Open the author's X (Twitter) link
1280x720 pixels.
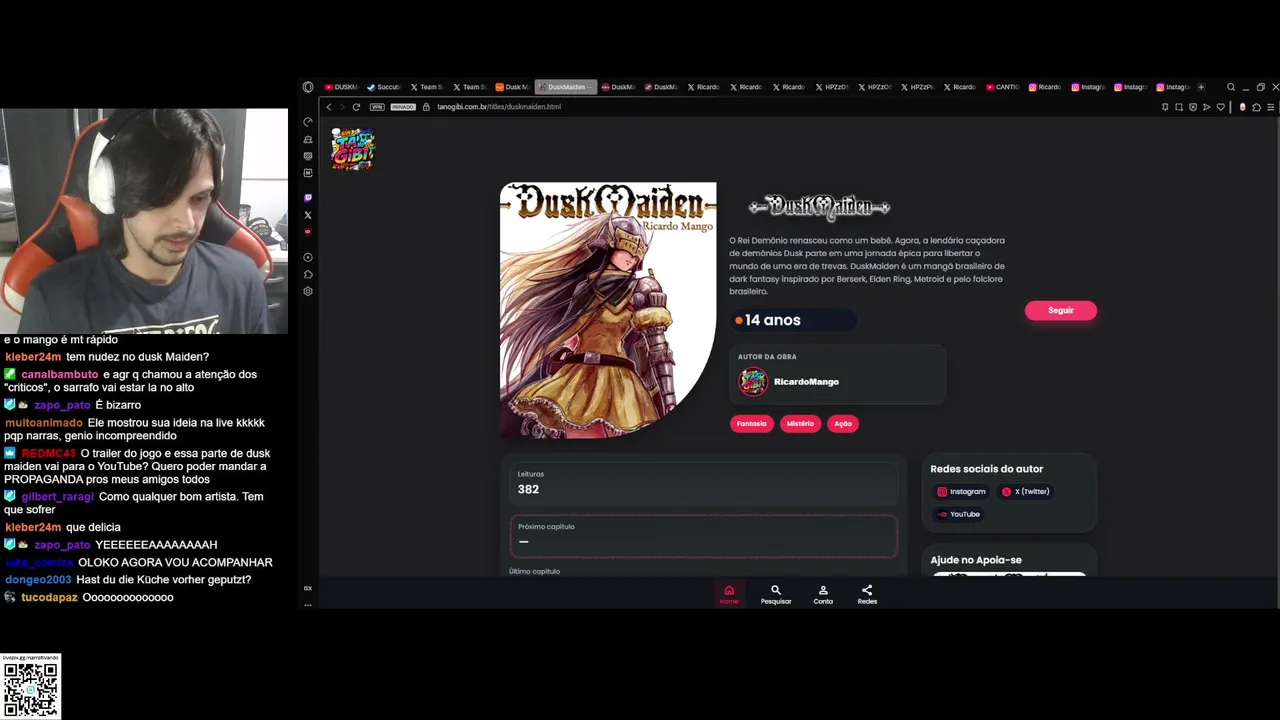click(1026, 492)
